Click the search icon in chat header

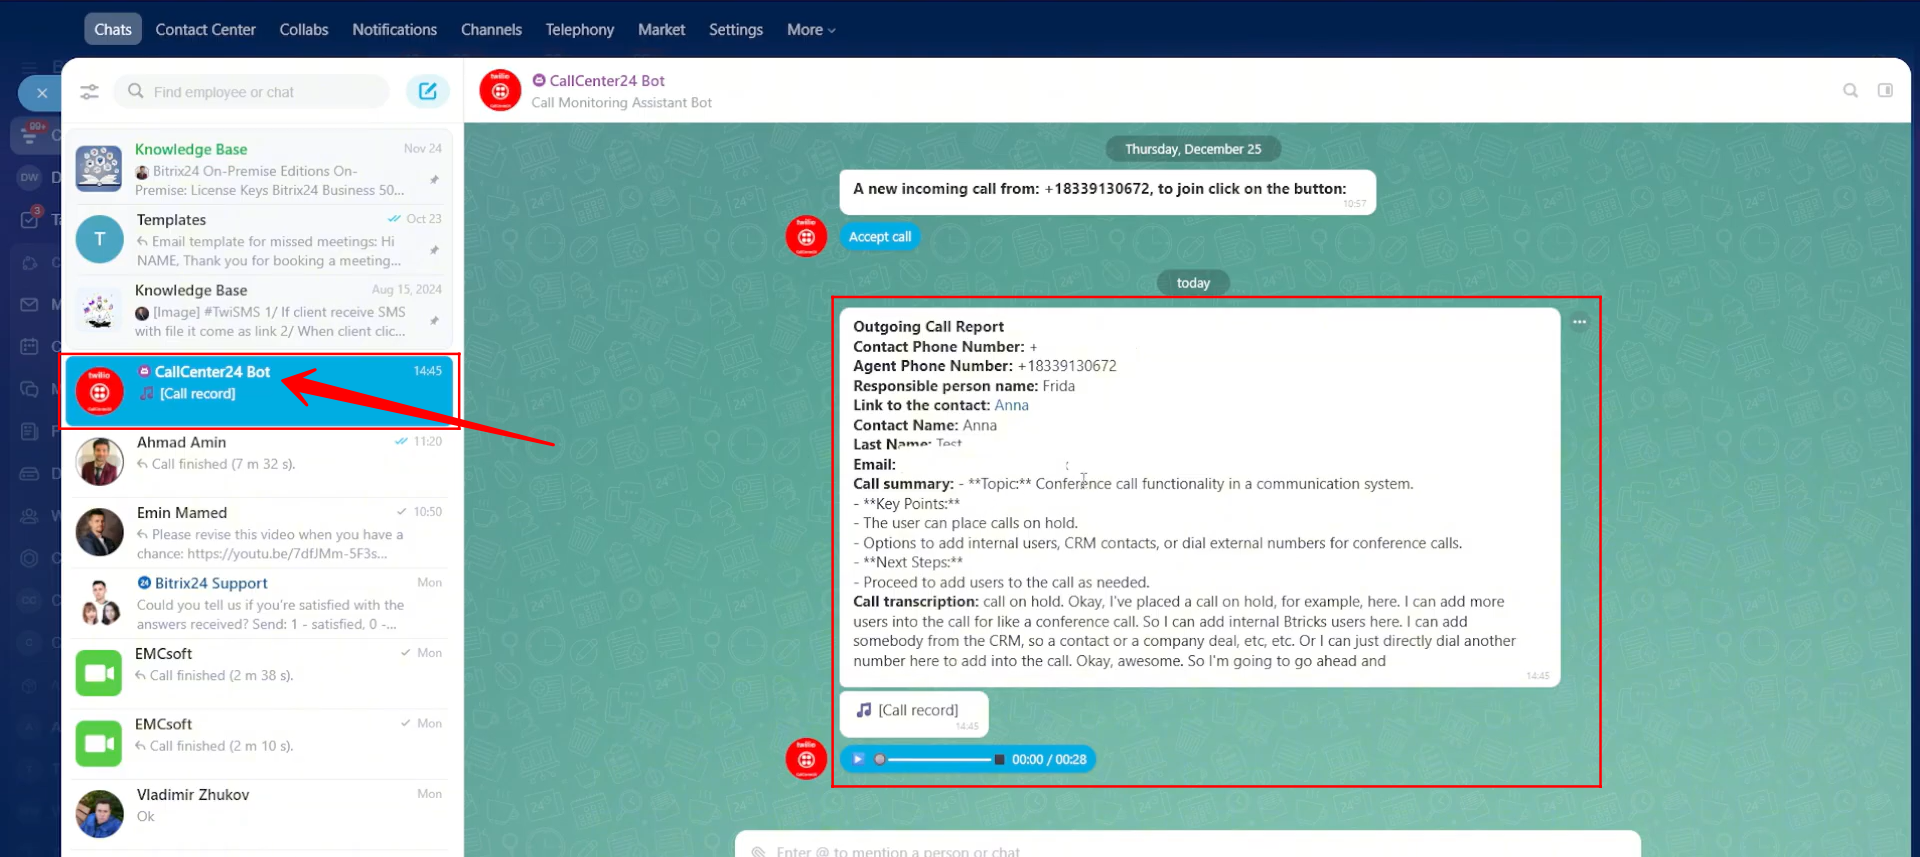(x=1850, y=91)
